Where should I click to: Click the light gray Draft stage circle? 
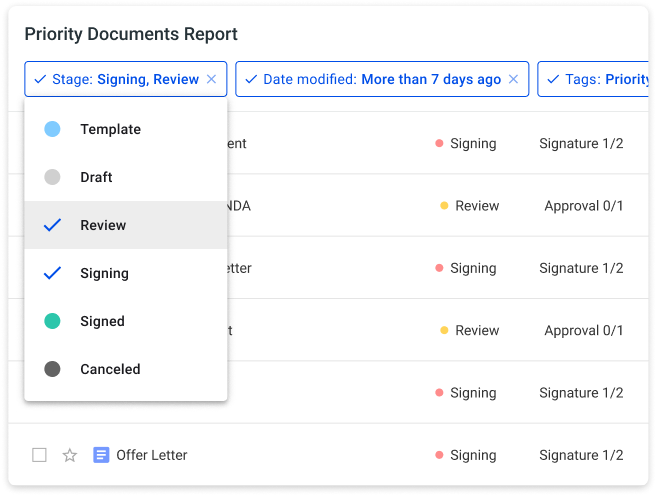(52, 177)
